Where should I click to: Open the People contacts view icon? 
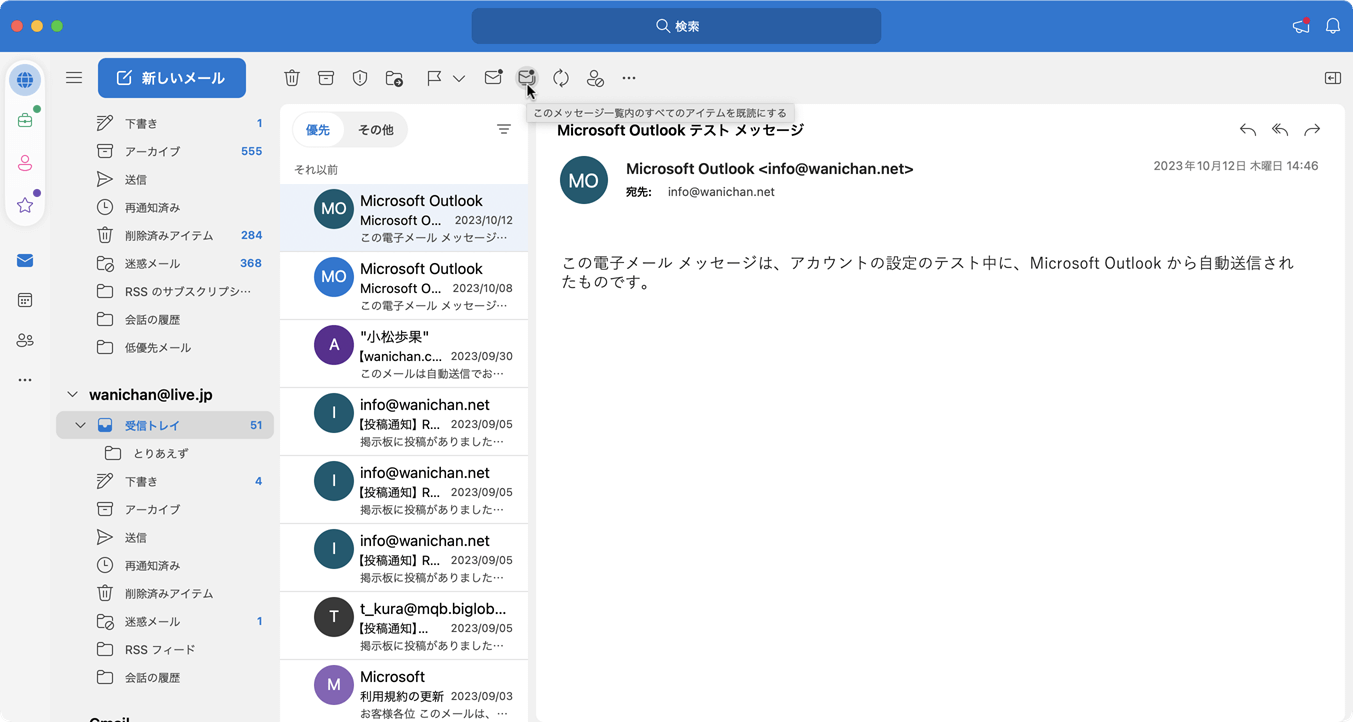coord(25,340)
